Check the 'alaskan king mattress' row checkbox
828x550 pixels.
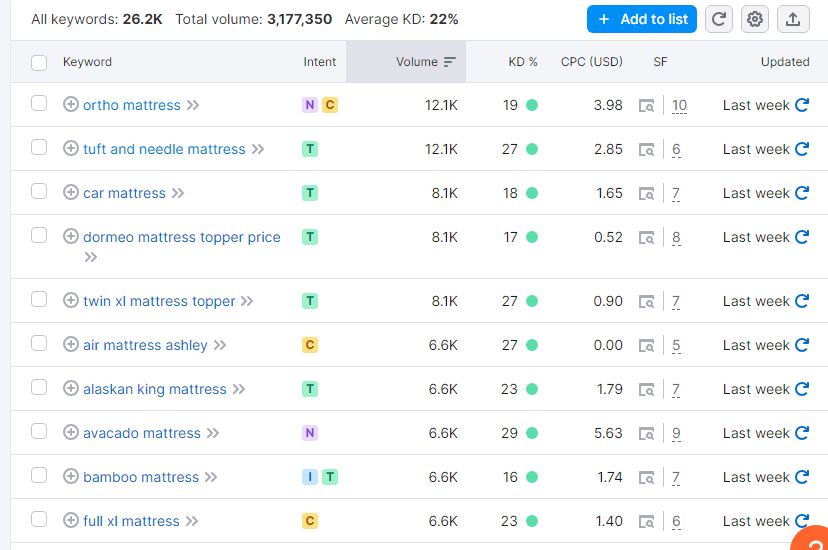39,387
